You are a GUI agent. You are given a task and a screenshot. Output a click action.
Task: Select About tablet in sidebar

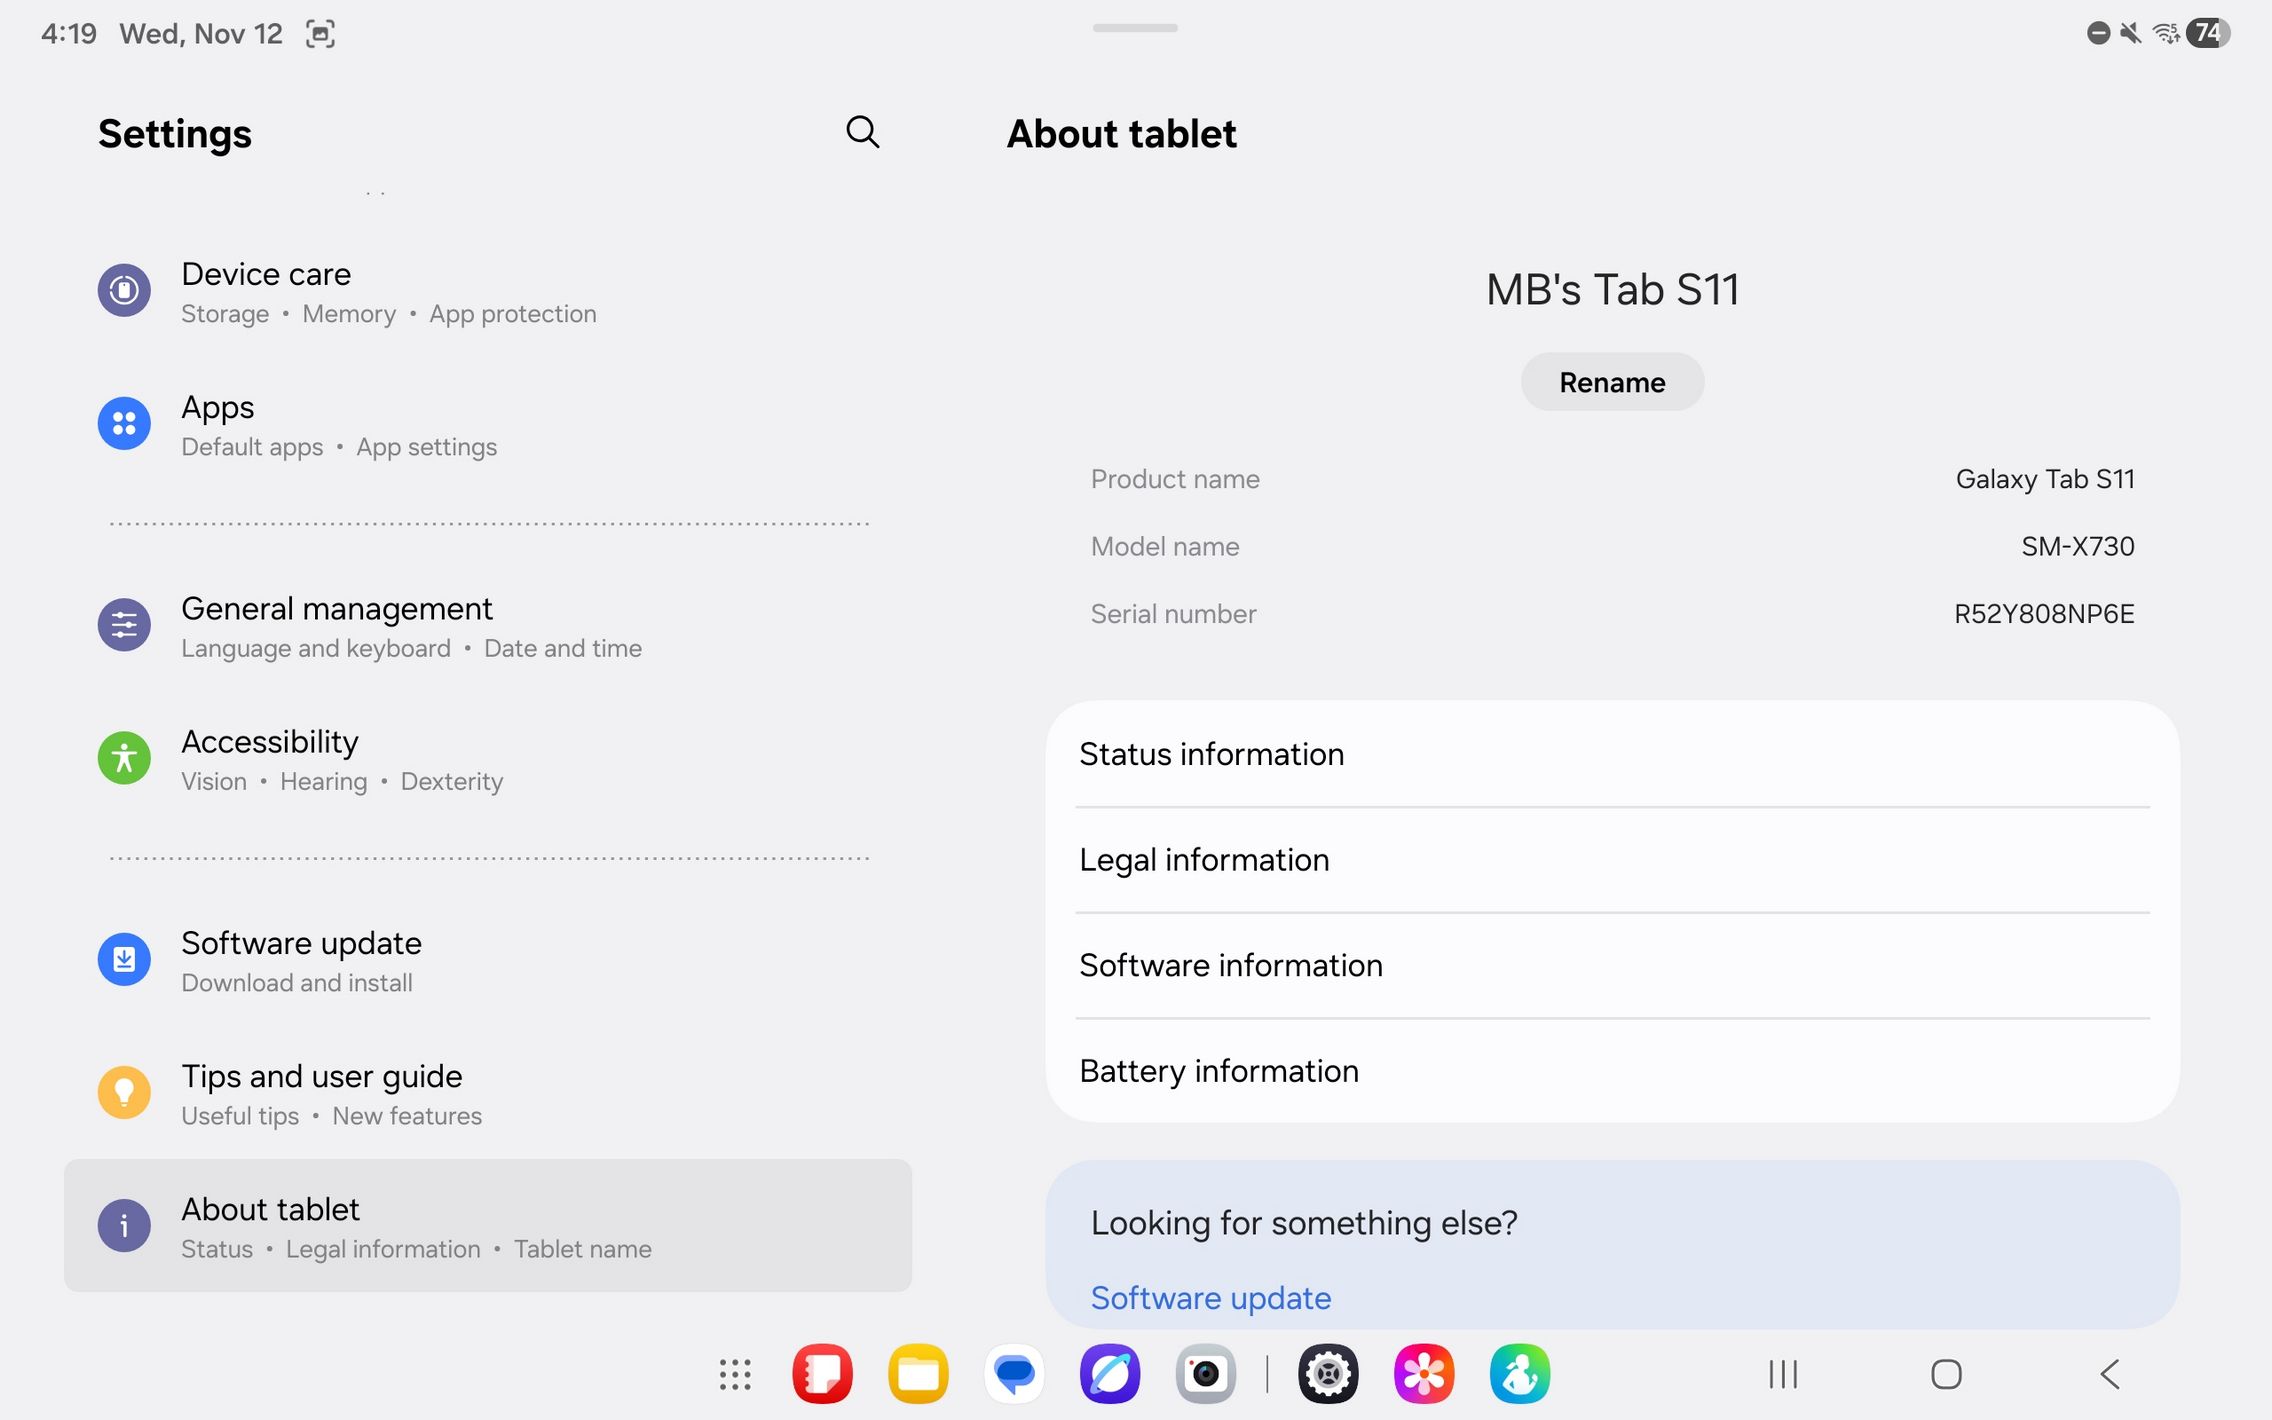[x=488, y=1226]
